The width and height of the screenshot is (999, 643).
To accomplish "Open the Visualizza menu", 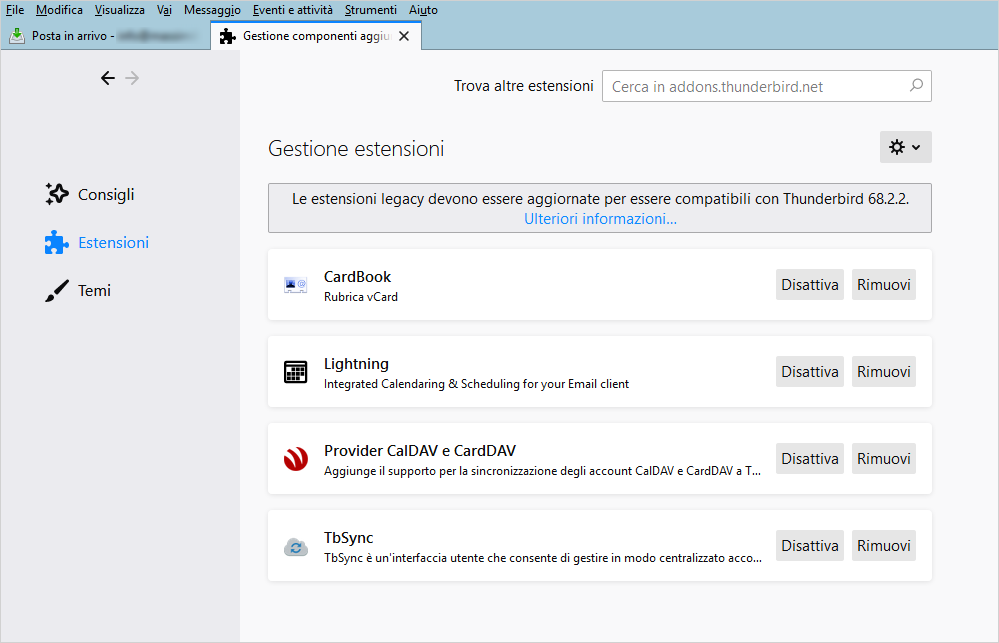I will [120, 10].
